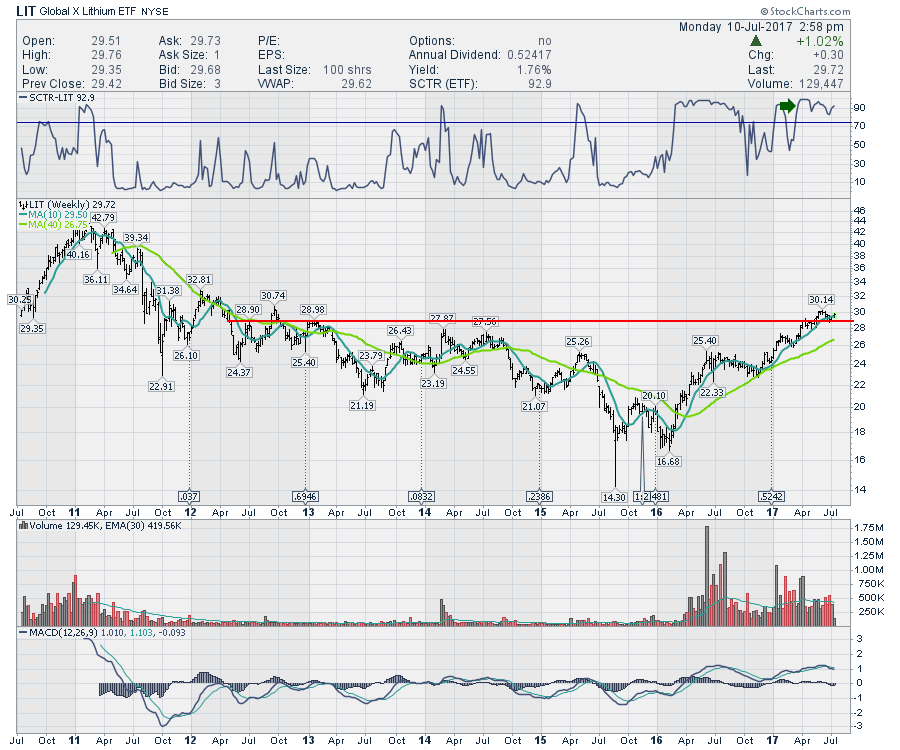Click the green up-triangle change indicator

pos(756,41)
